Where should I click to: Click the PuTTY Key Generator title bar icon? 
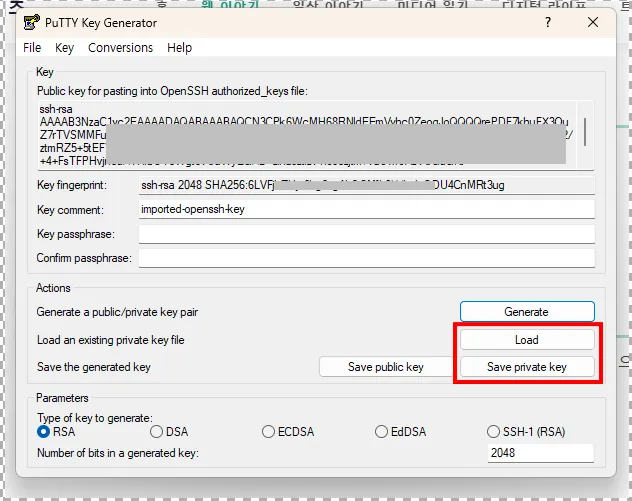(x=31, y=23)
